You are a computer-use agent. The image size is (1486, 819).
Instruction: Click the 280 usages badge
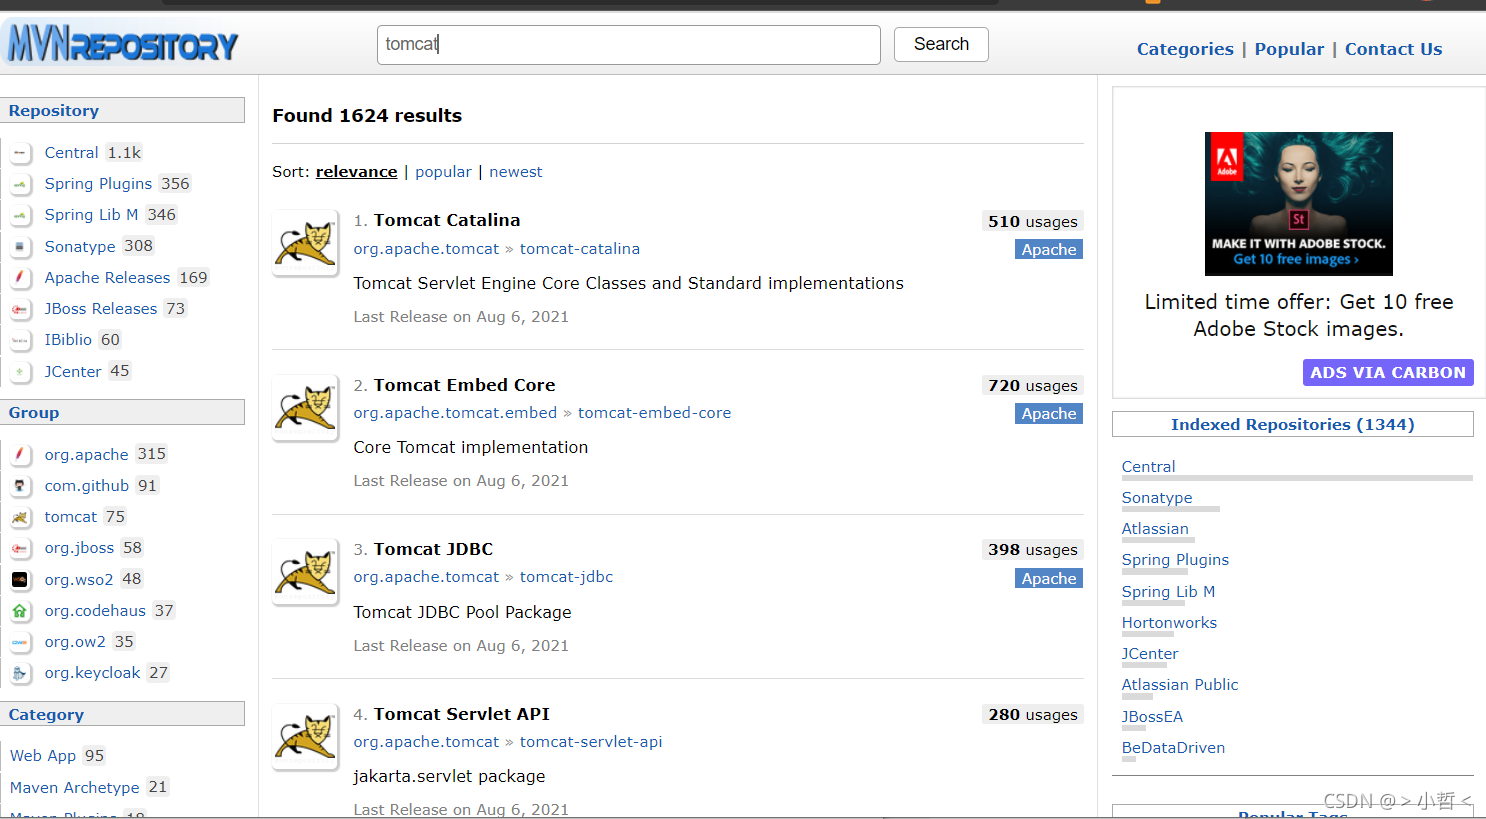(x=1032, y=715)
